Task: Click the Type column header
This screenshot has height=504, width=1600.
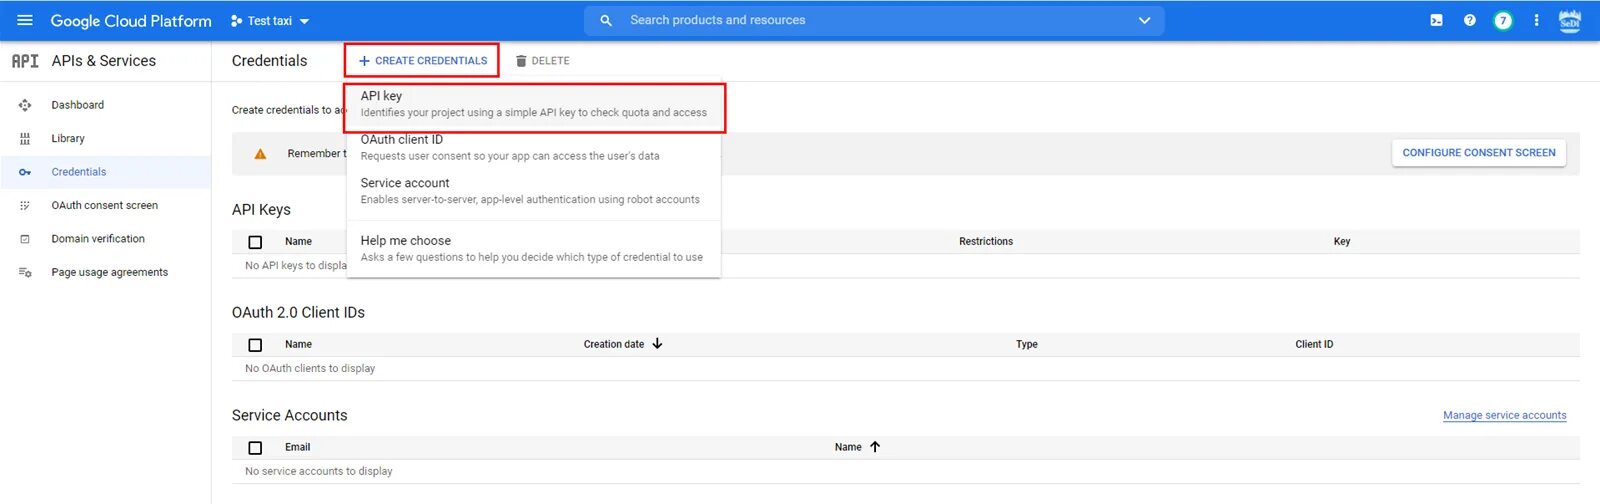Action: pos(1027,344)
